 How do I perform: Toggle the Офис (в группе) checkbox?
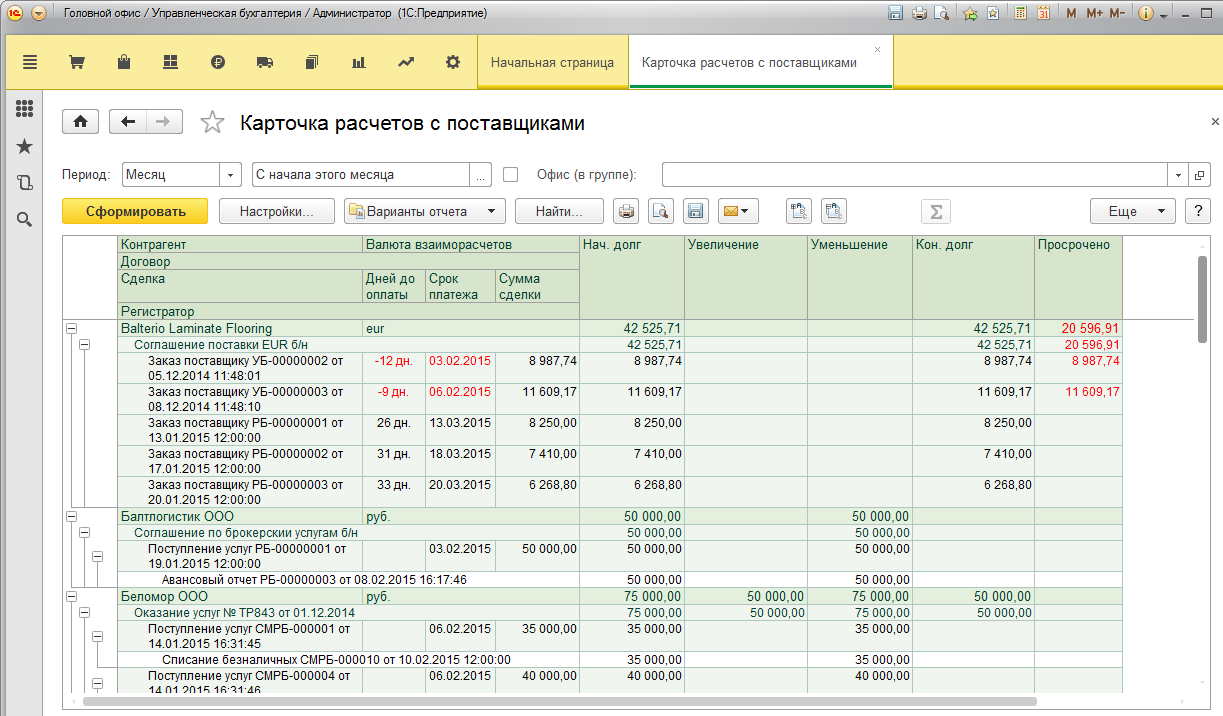pos(511,174)
